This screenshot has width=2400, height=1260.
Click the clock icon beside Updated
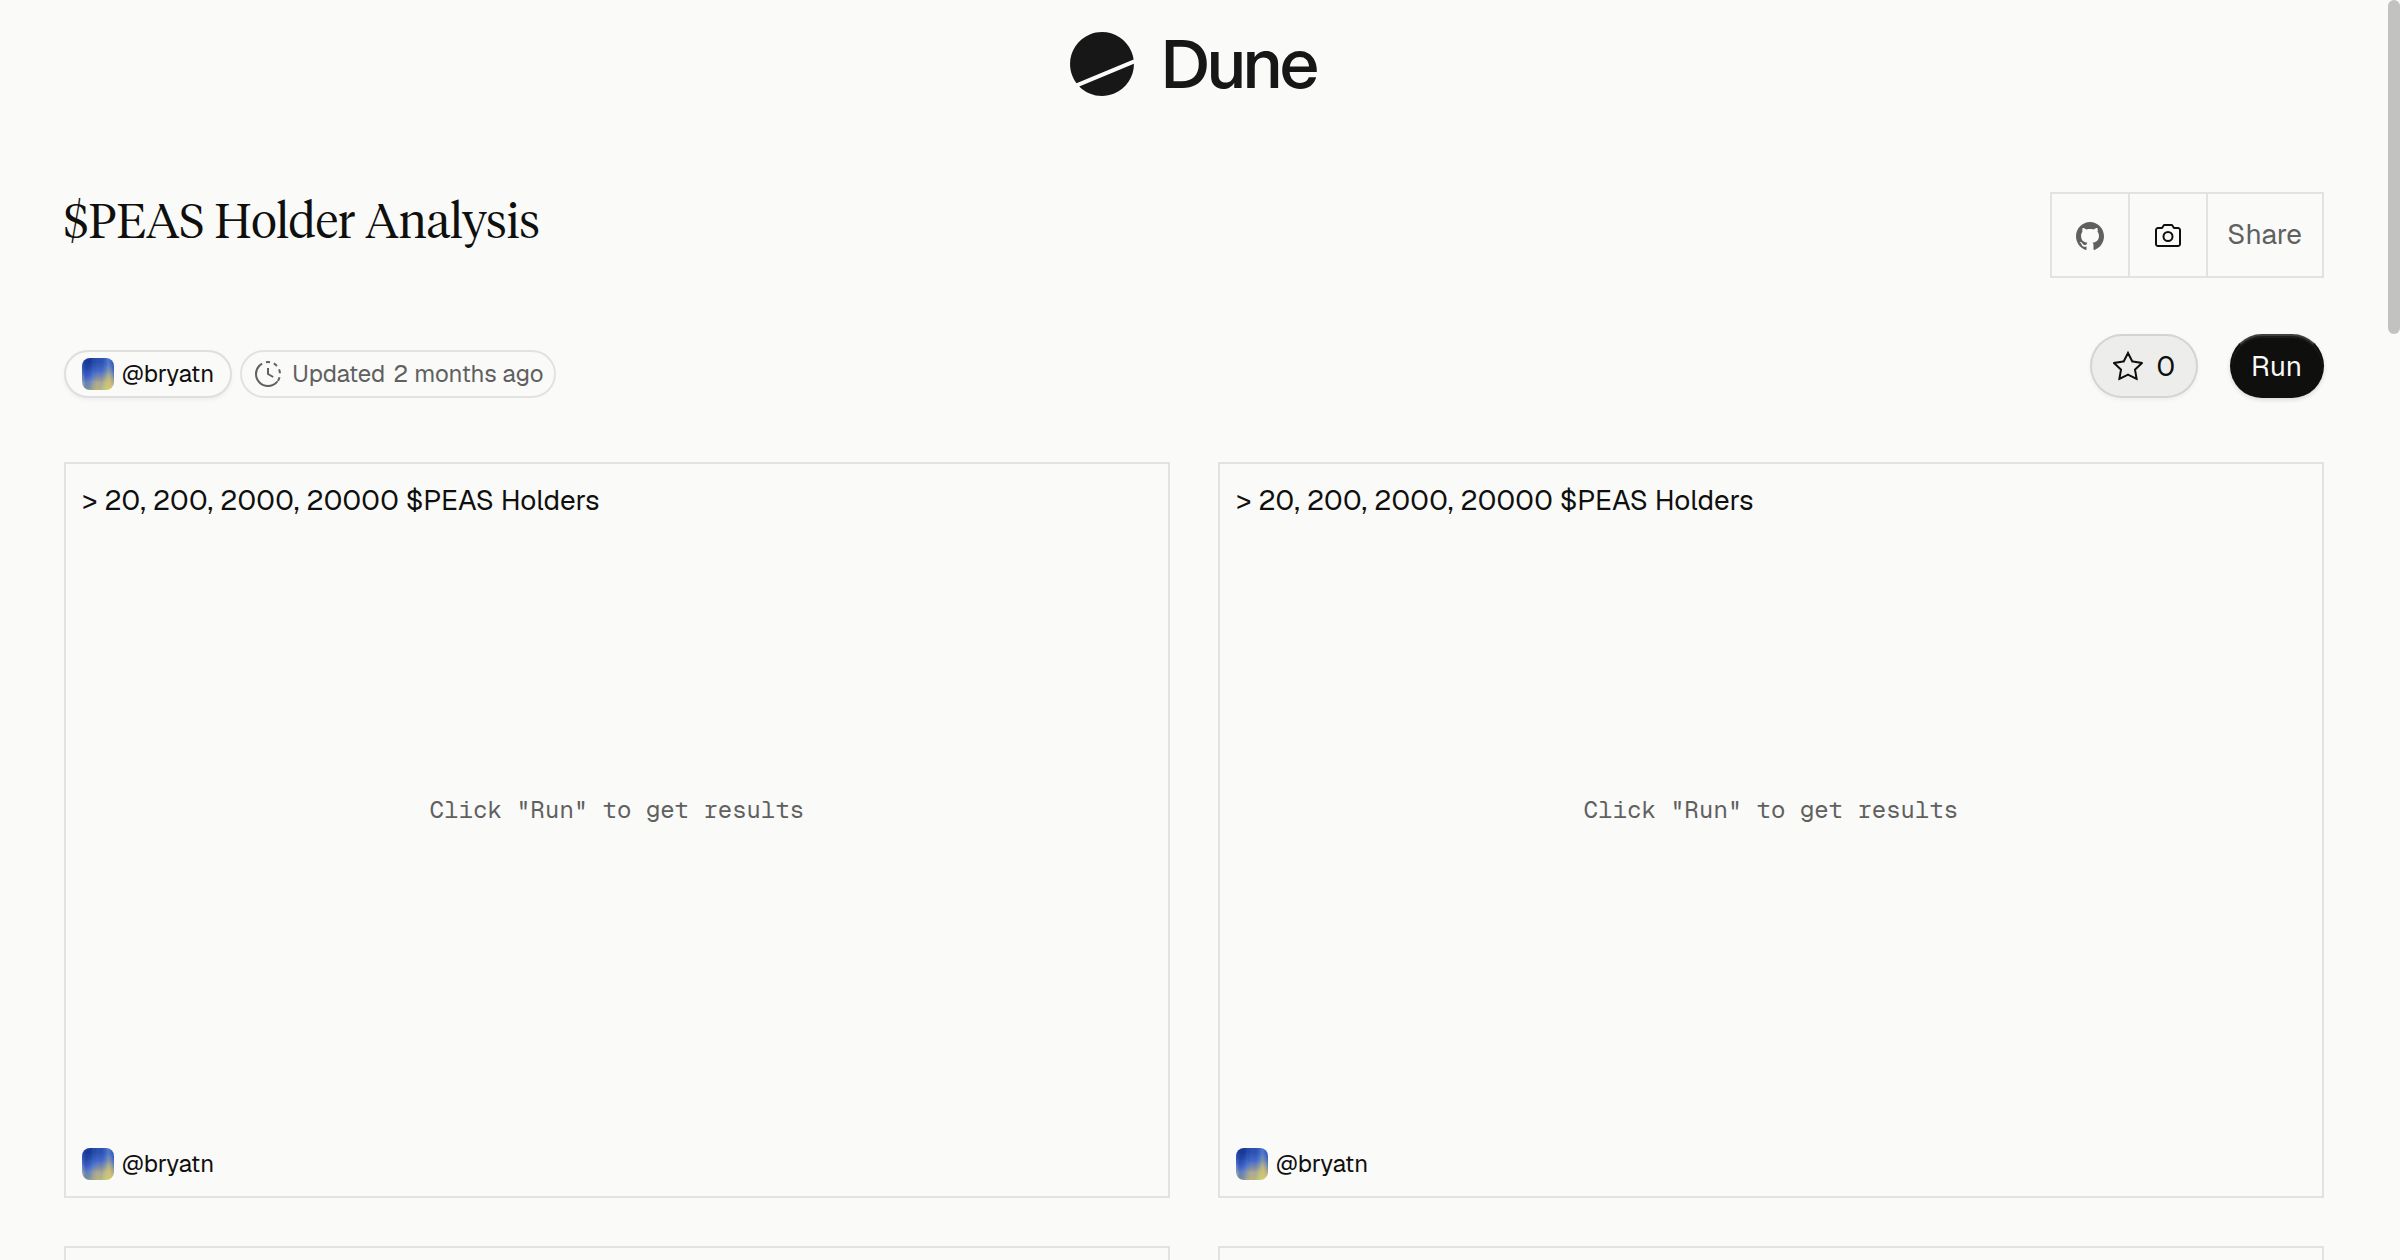pos(268,374)
